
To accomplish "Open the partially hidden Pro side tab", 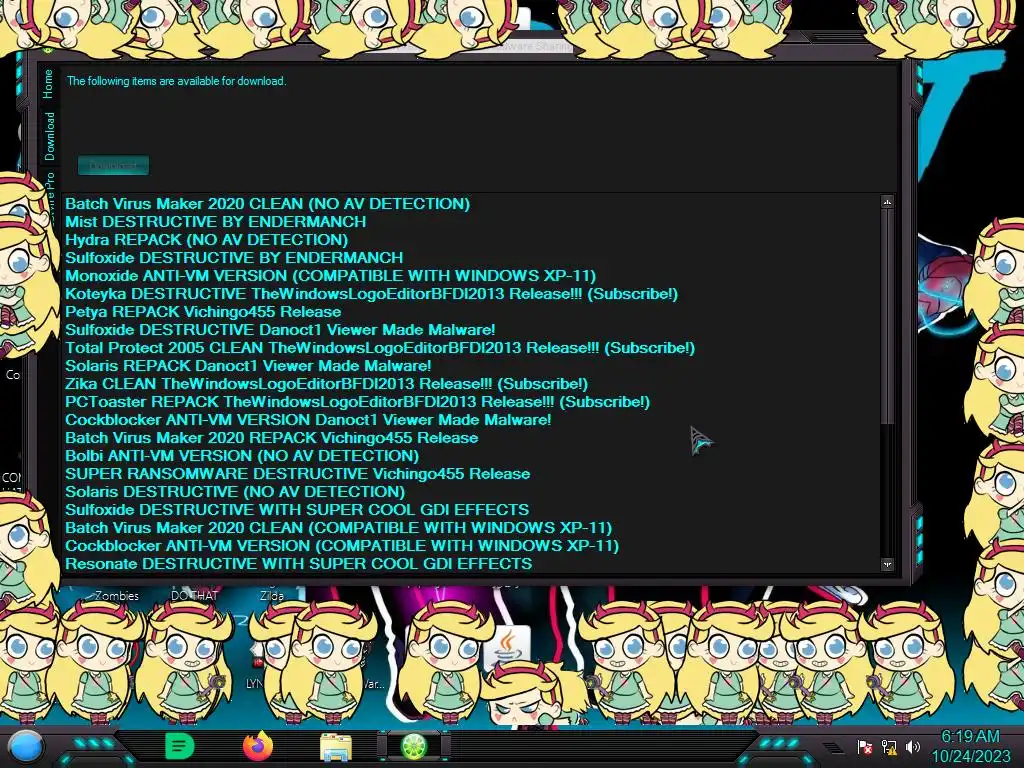I will 50,195.
